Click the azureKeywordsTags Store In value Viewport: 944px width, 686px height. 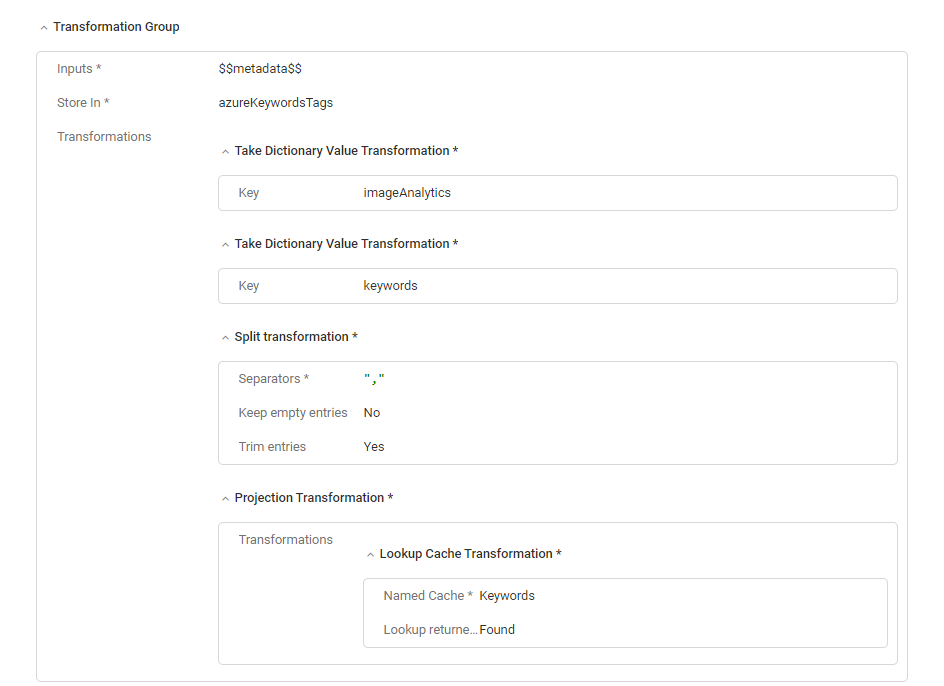[276, 103]
